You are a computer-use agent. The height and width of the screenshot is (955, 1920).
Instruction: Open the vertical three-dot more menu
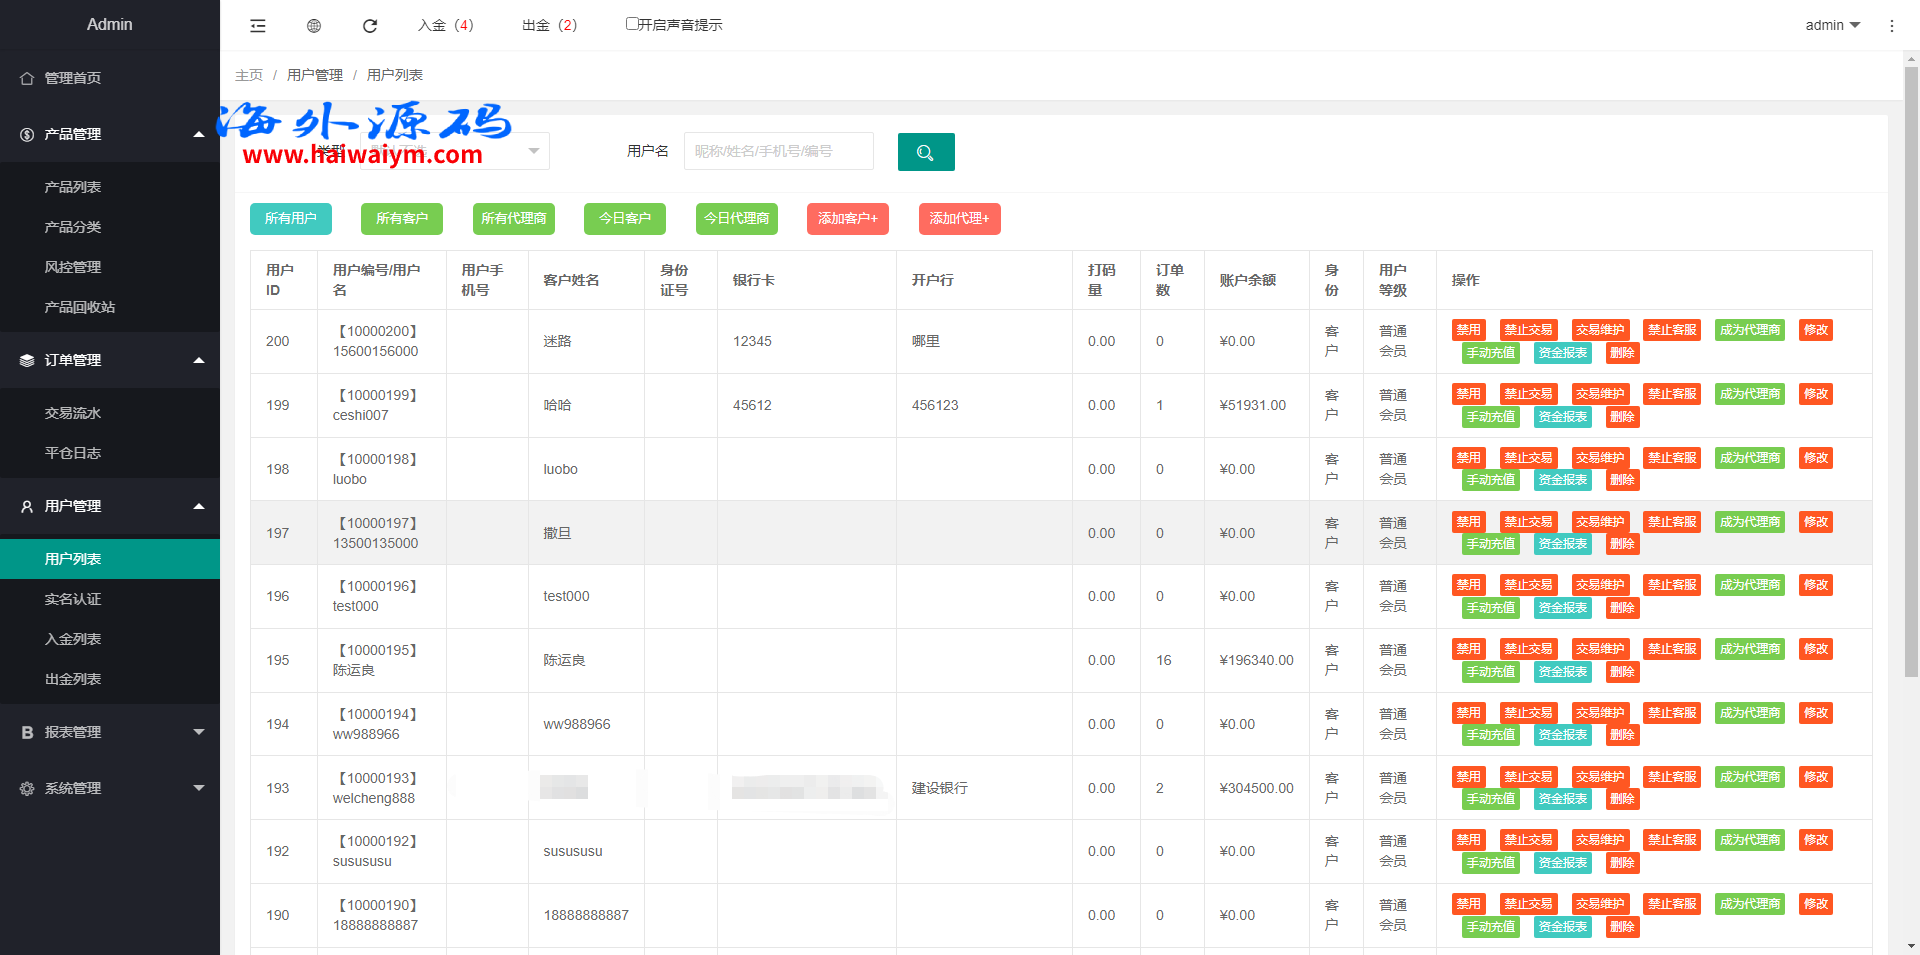[x=1891, y=26]
